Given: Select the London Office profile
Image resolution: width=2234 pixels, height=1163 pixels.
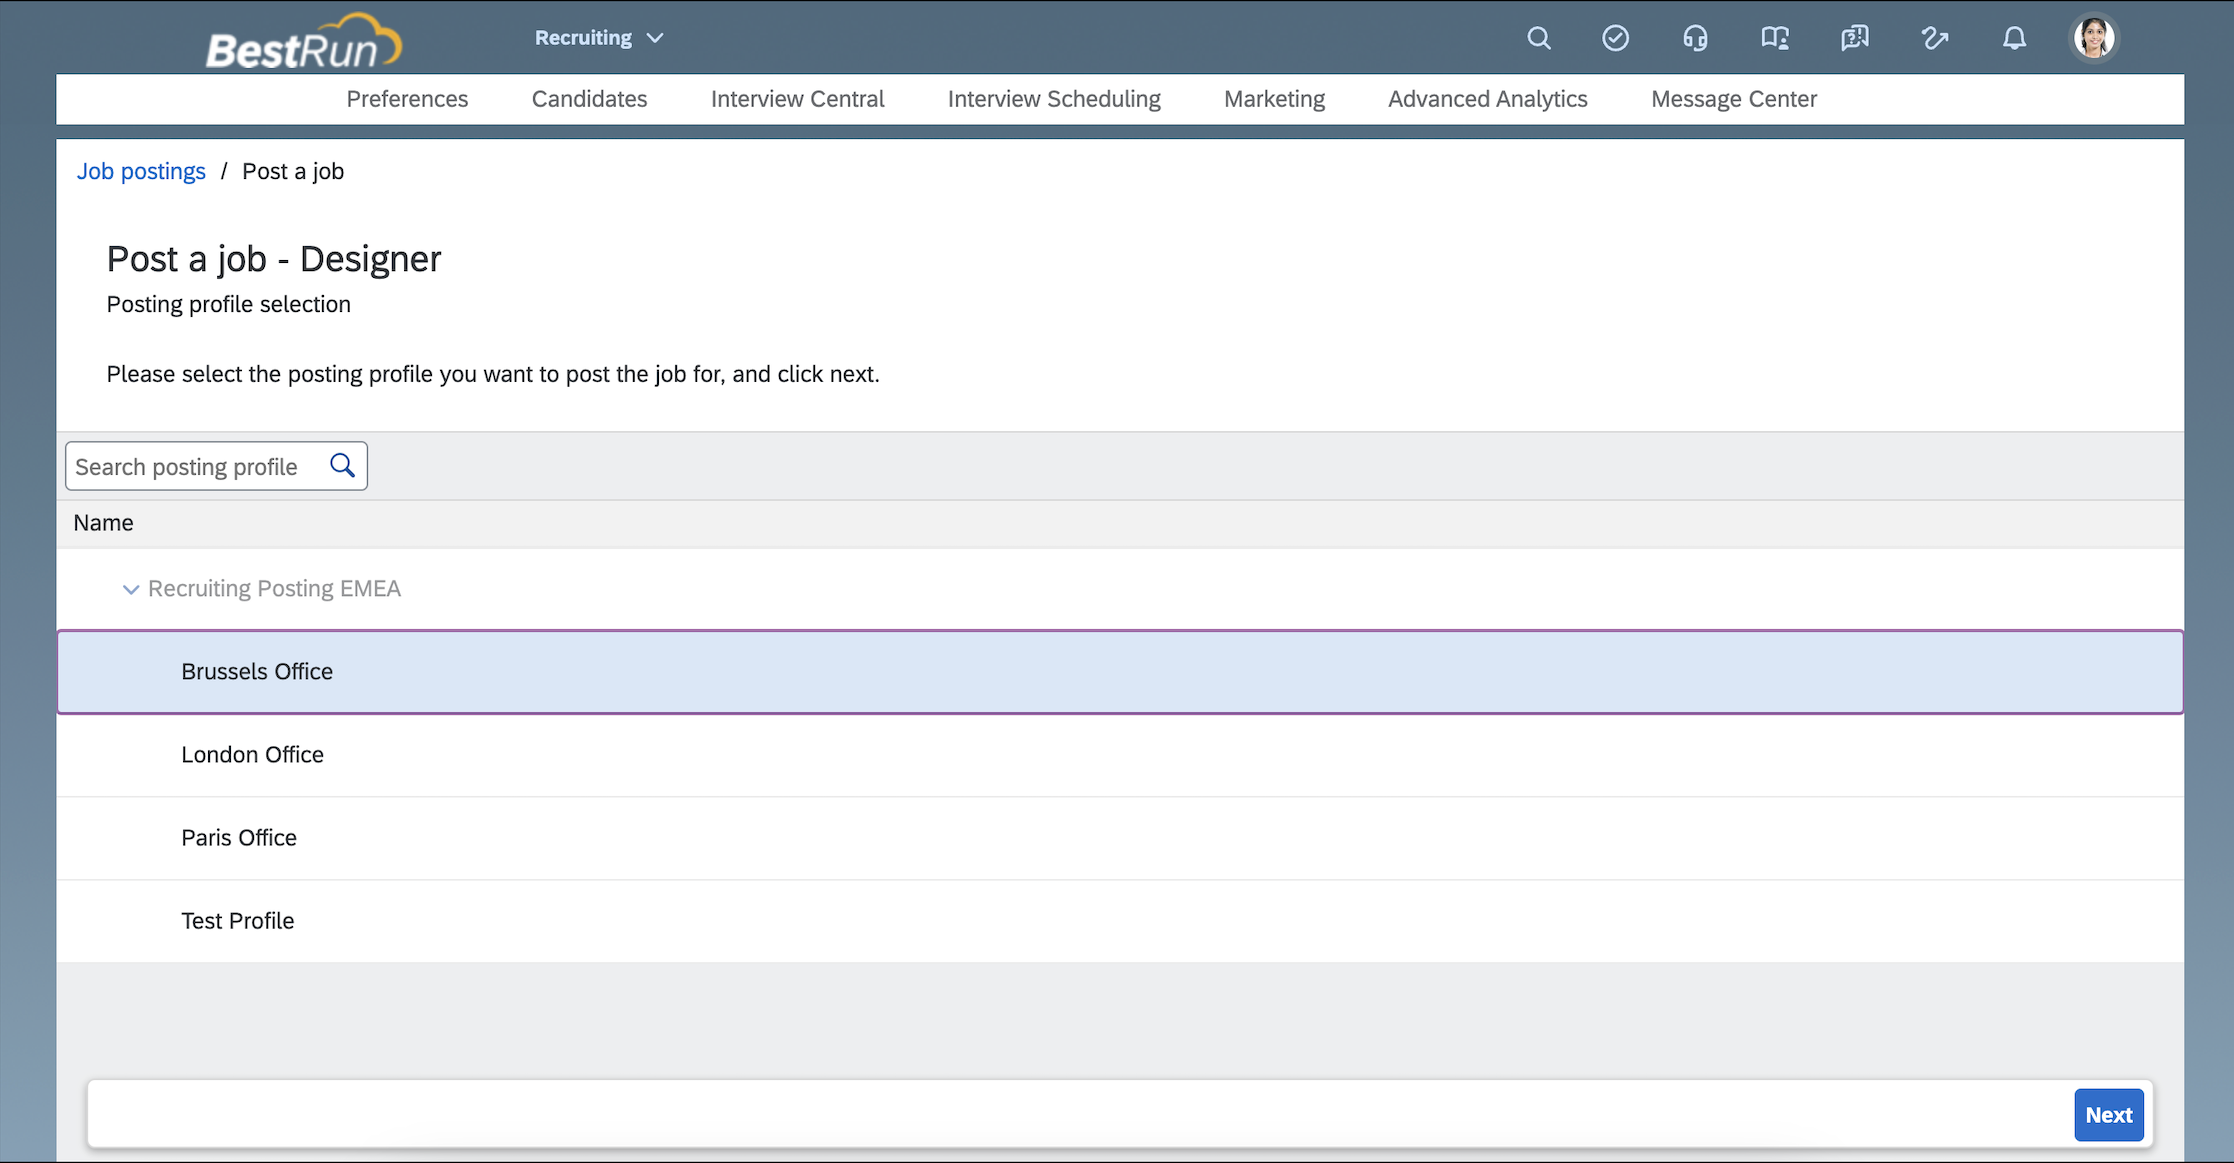Looking at the screenshot, I should pyautogui.click(x=1120, y=755).
